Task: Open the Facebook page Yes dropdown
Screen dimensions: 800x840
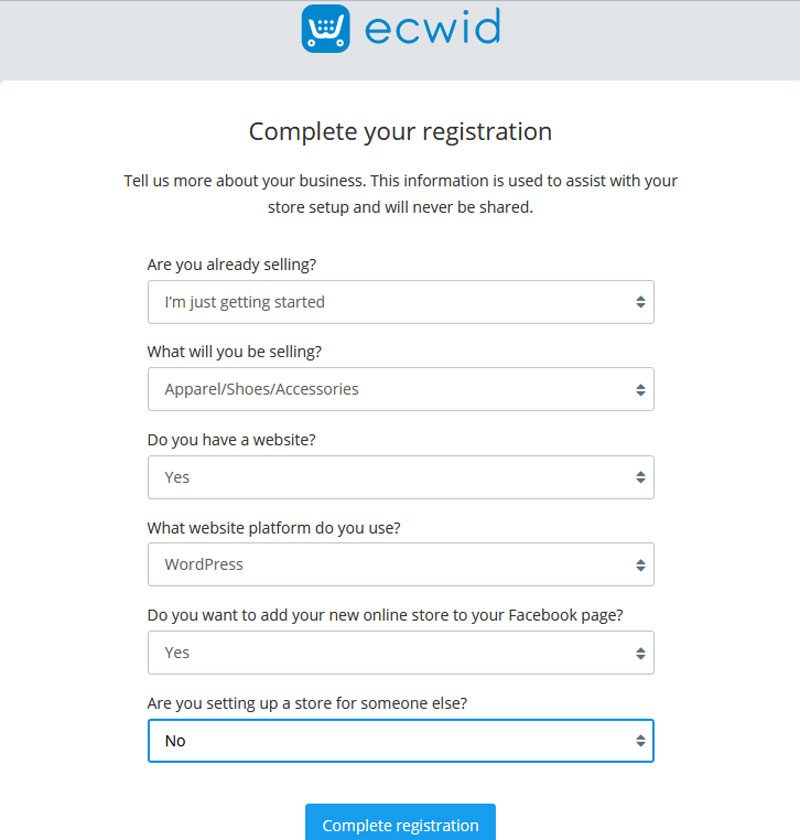Action: pyautogui.click(x=401, y=652)
